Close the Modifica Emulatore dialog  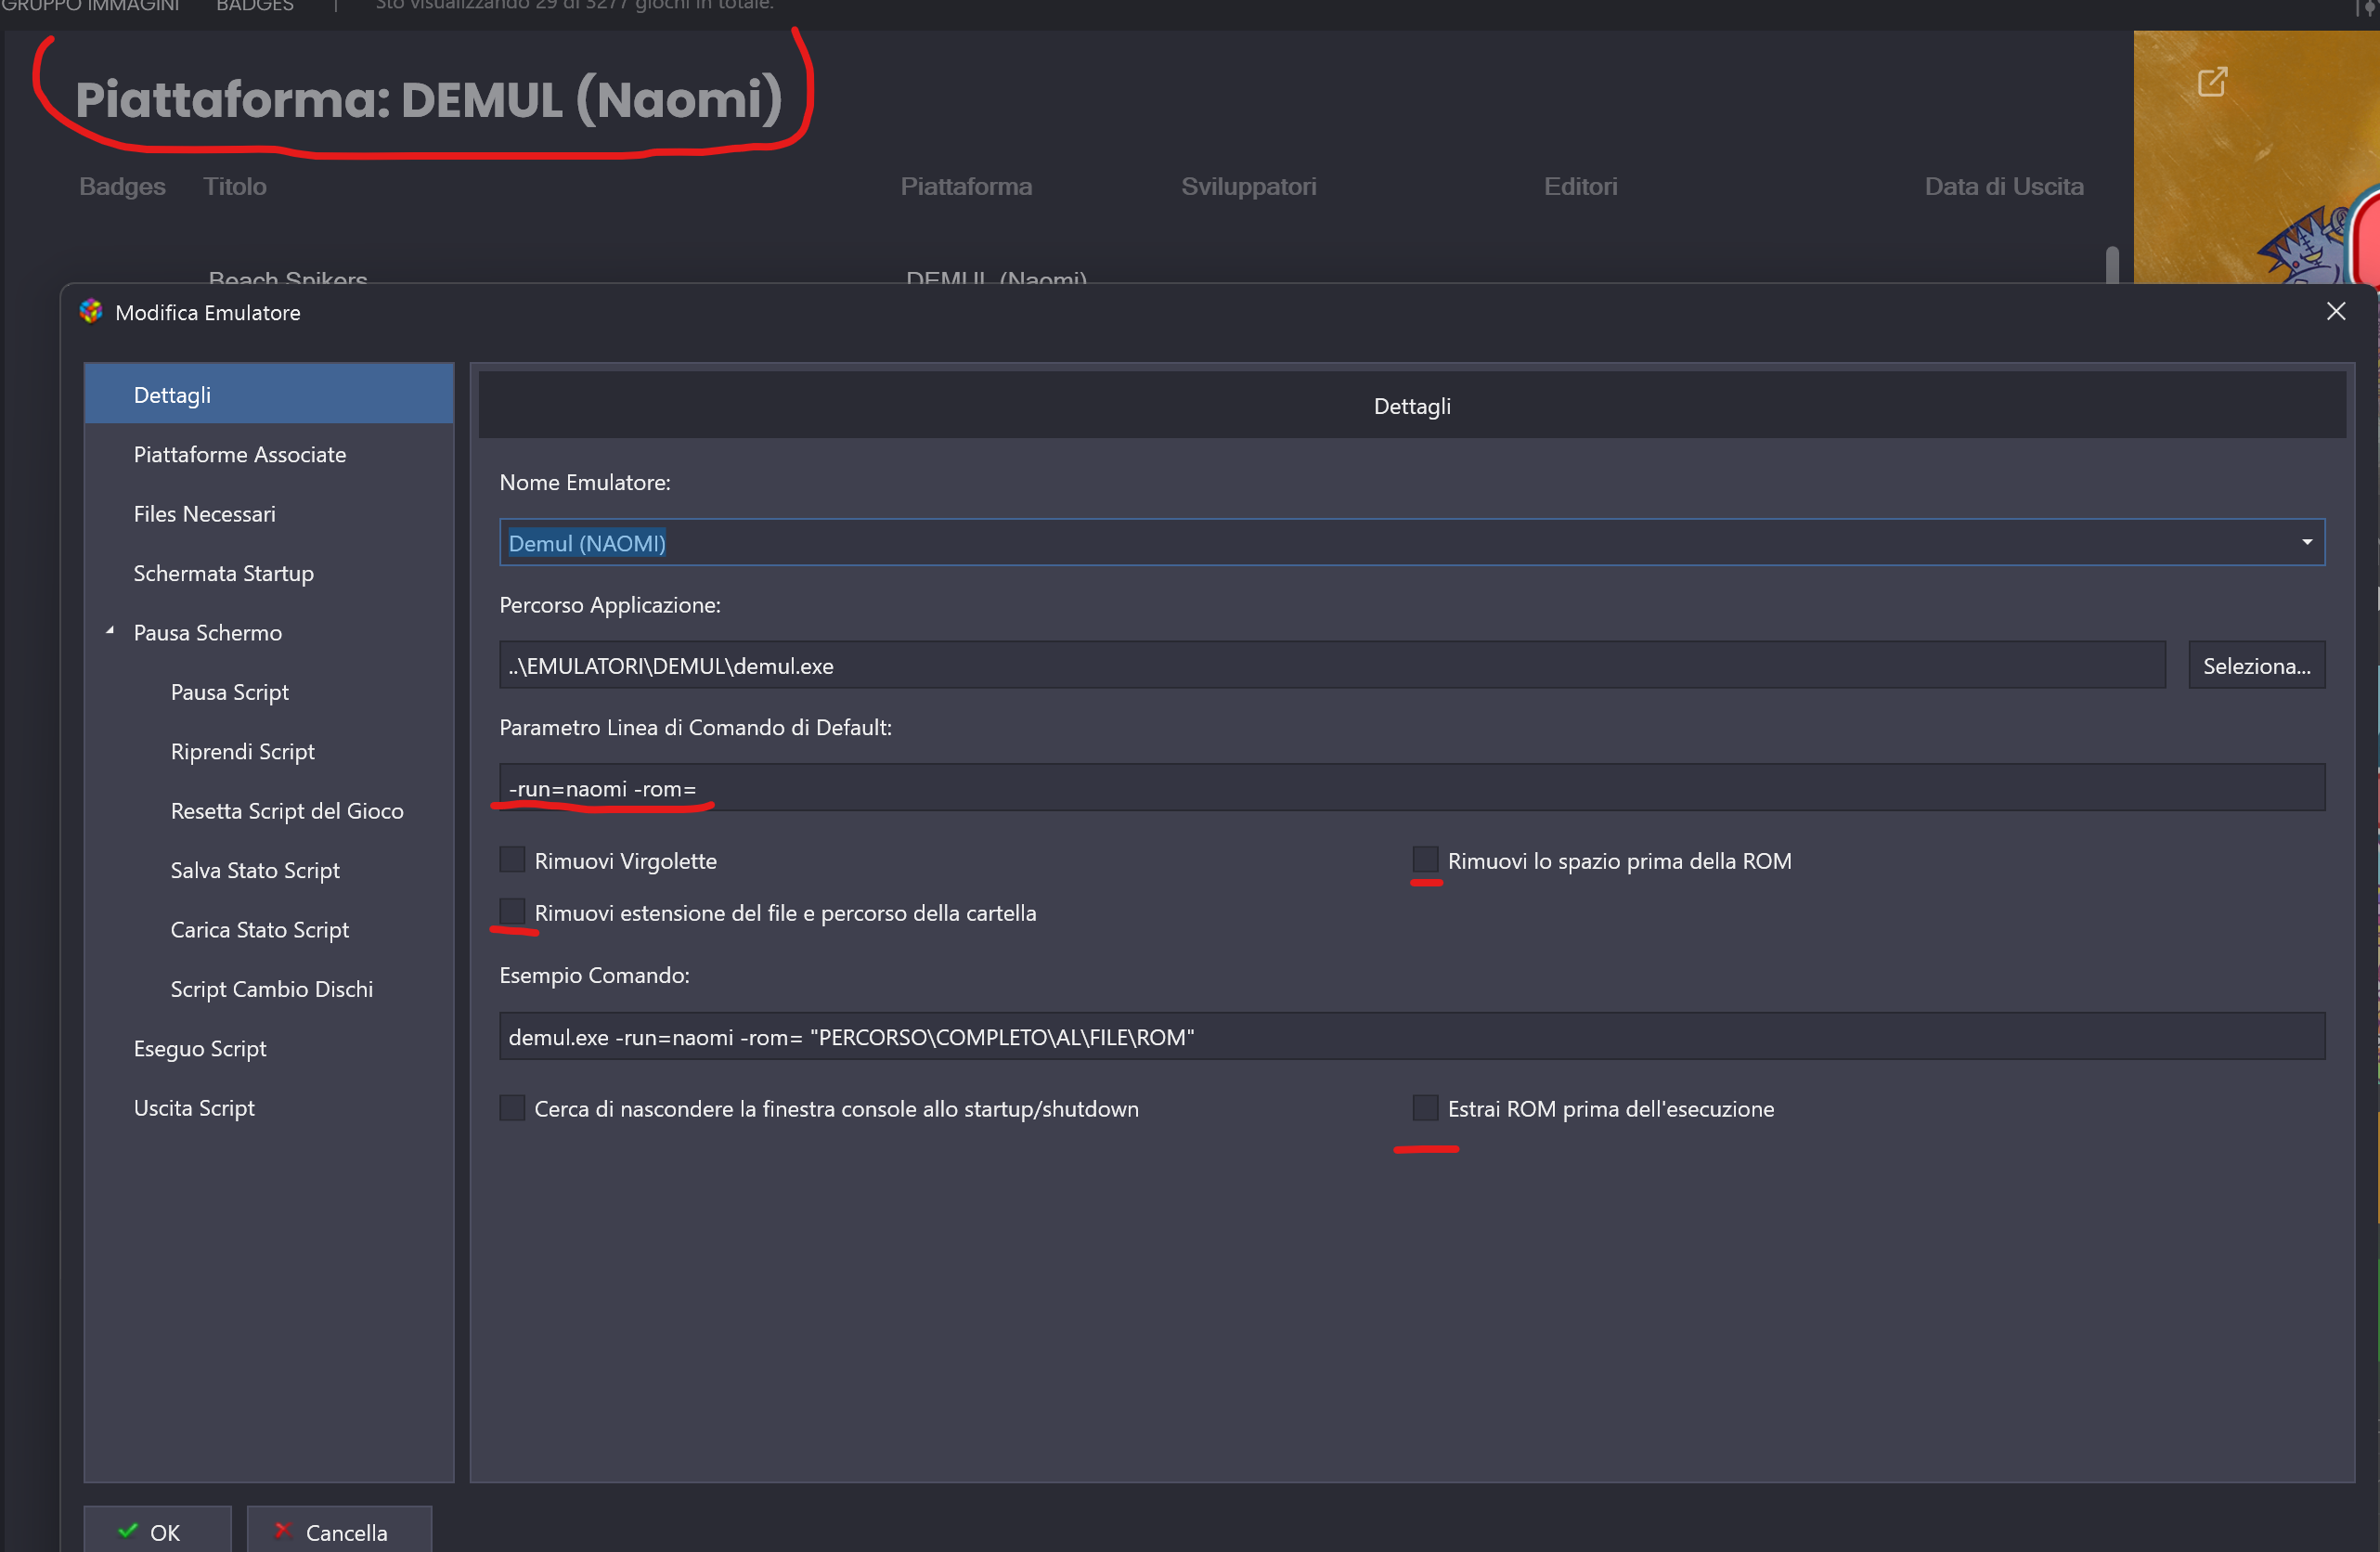(x=2335, y=312)
